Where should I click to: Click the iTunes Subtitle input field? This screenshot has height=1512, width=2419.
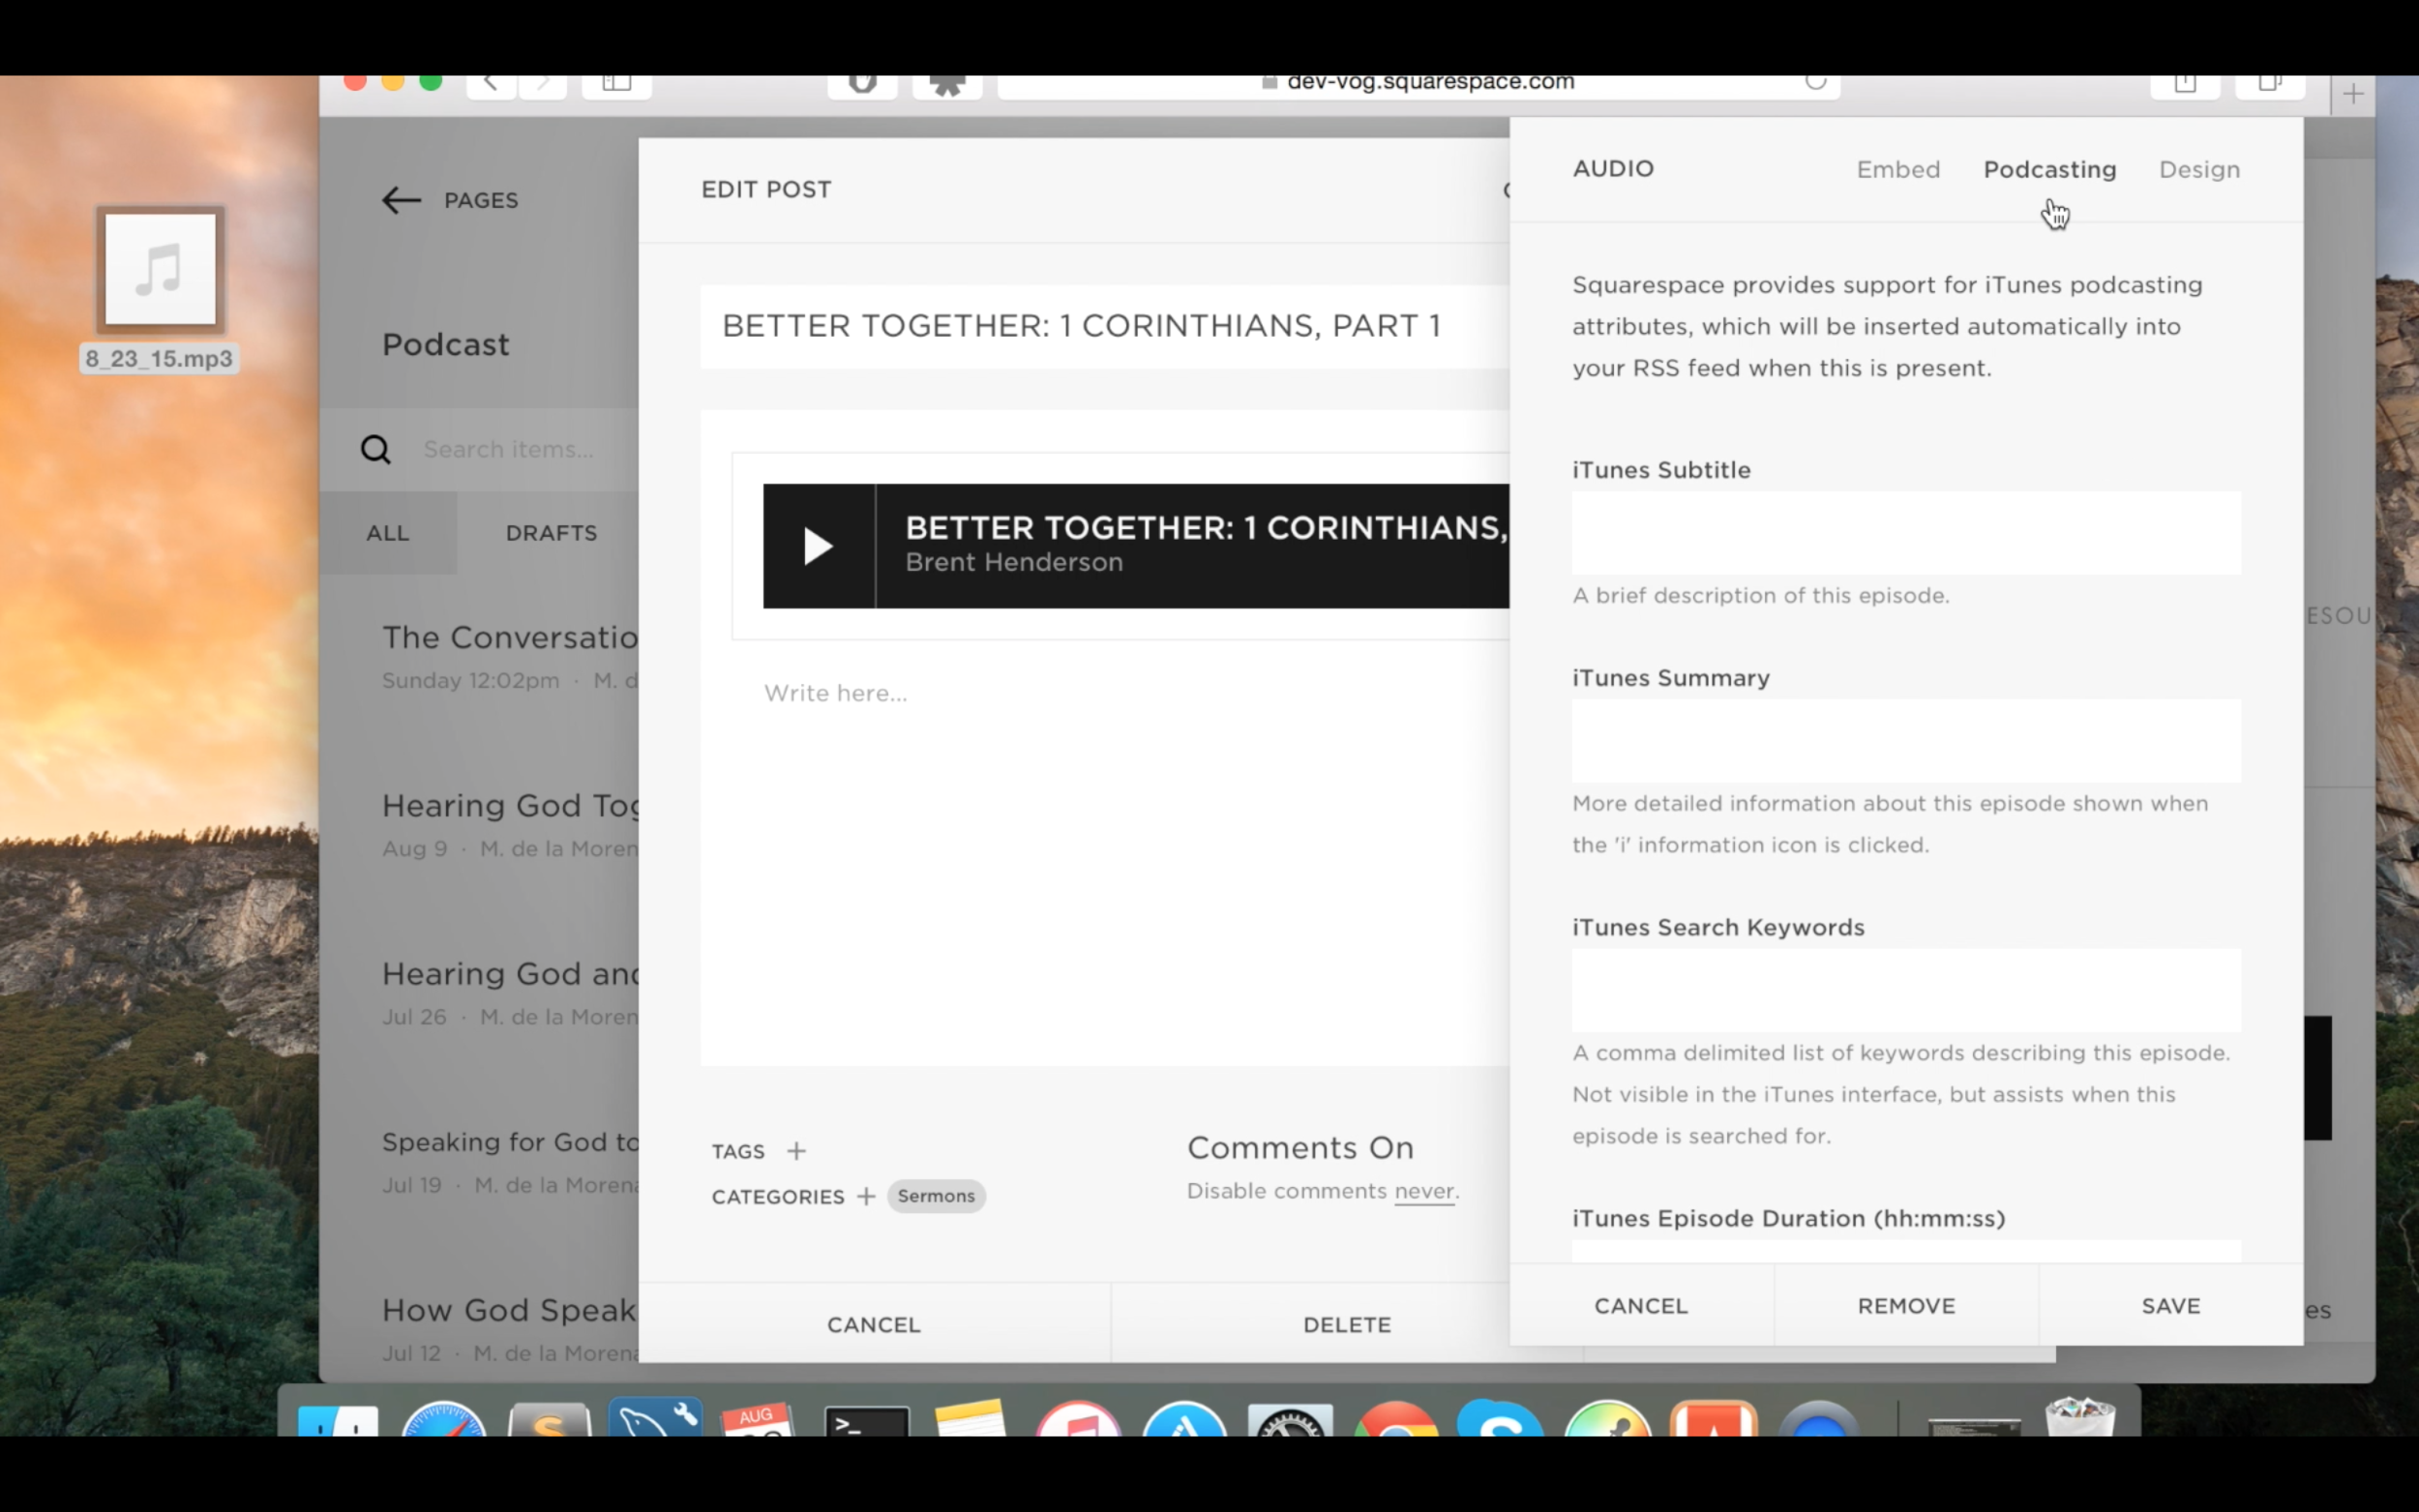click(x=1906, y=533)
